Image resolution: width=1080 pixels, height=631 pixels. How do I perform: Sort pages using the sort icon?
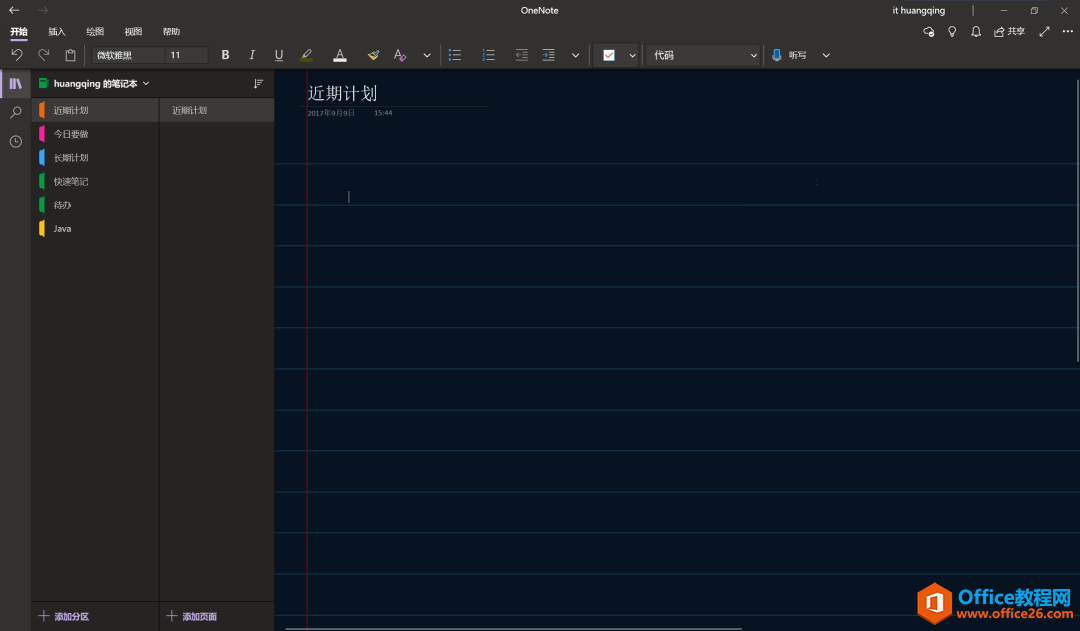tap(258, 84)
